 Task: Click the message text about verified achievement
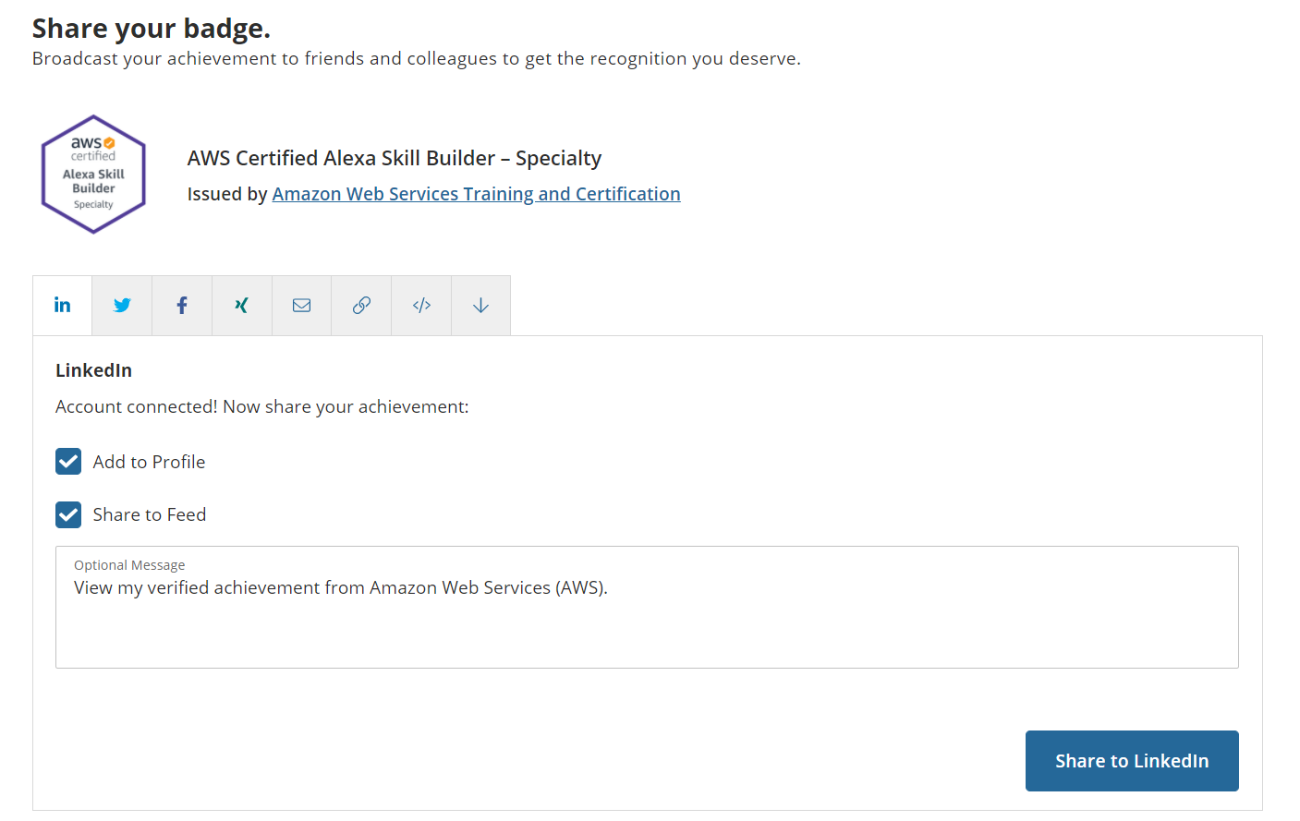tap(340, 588)
